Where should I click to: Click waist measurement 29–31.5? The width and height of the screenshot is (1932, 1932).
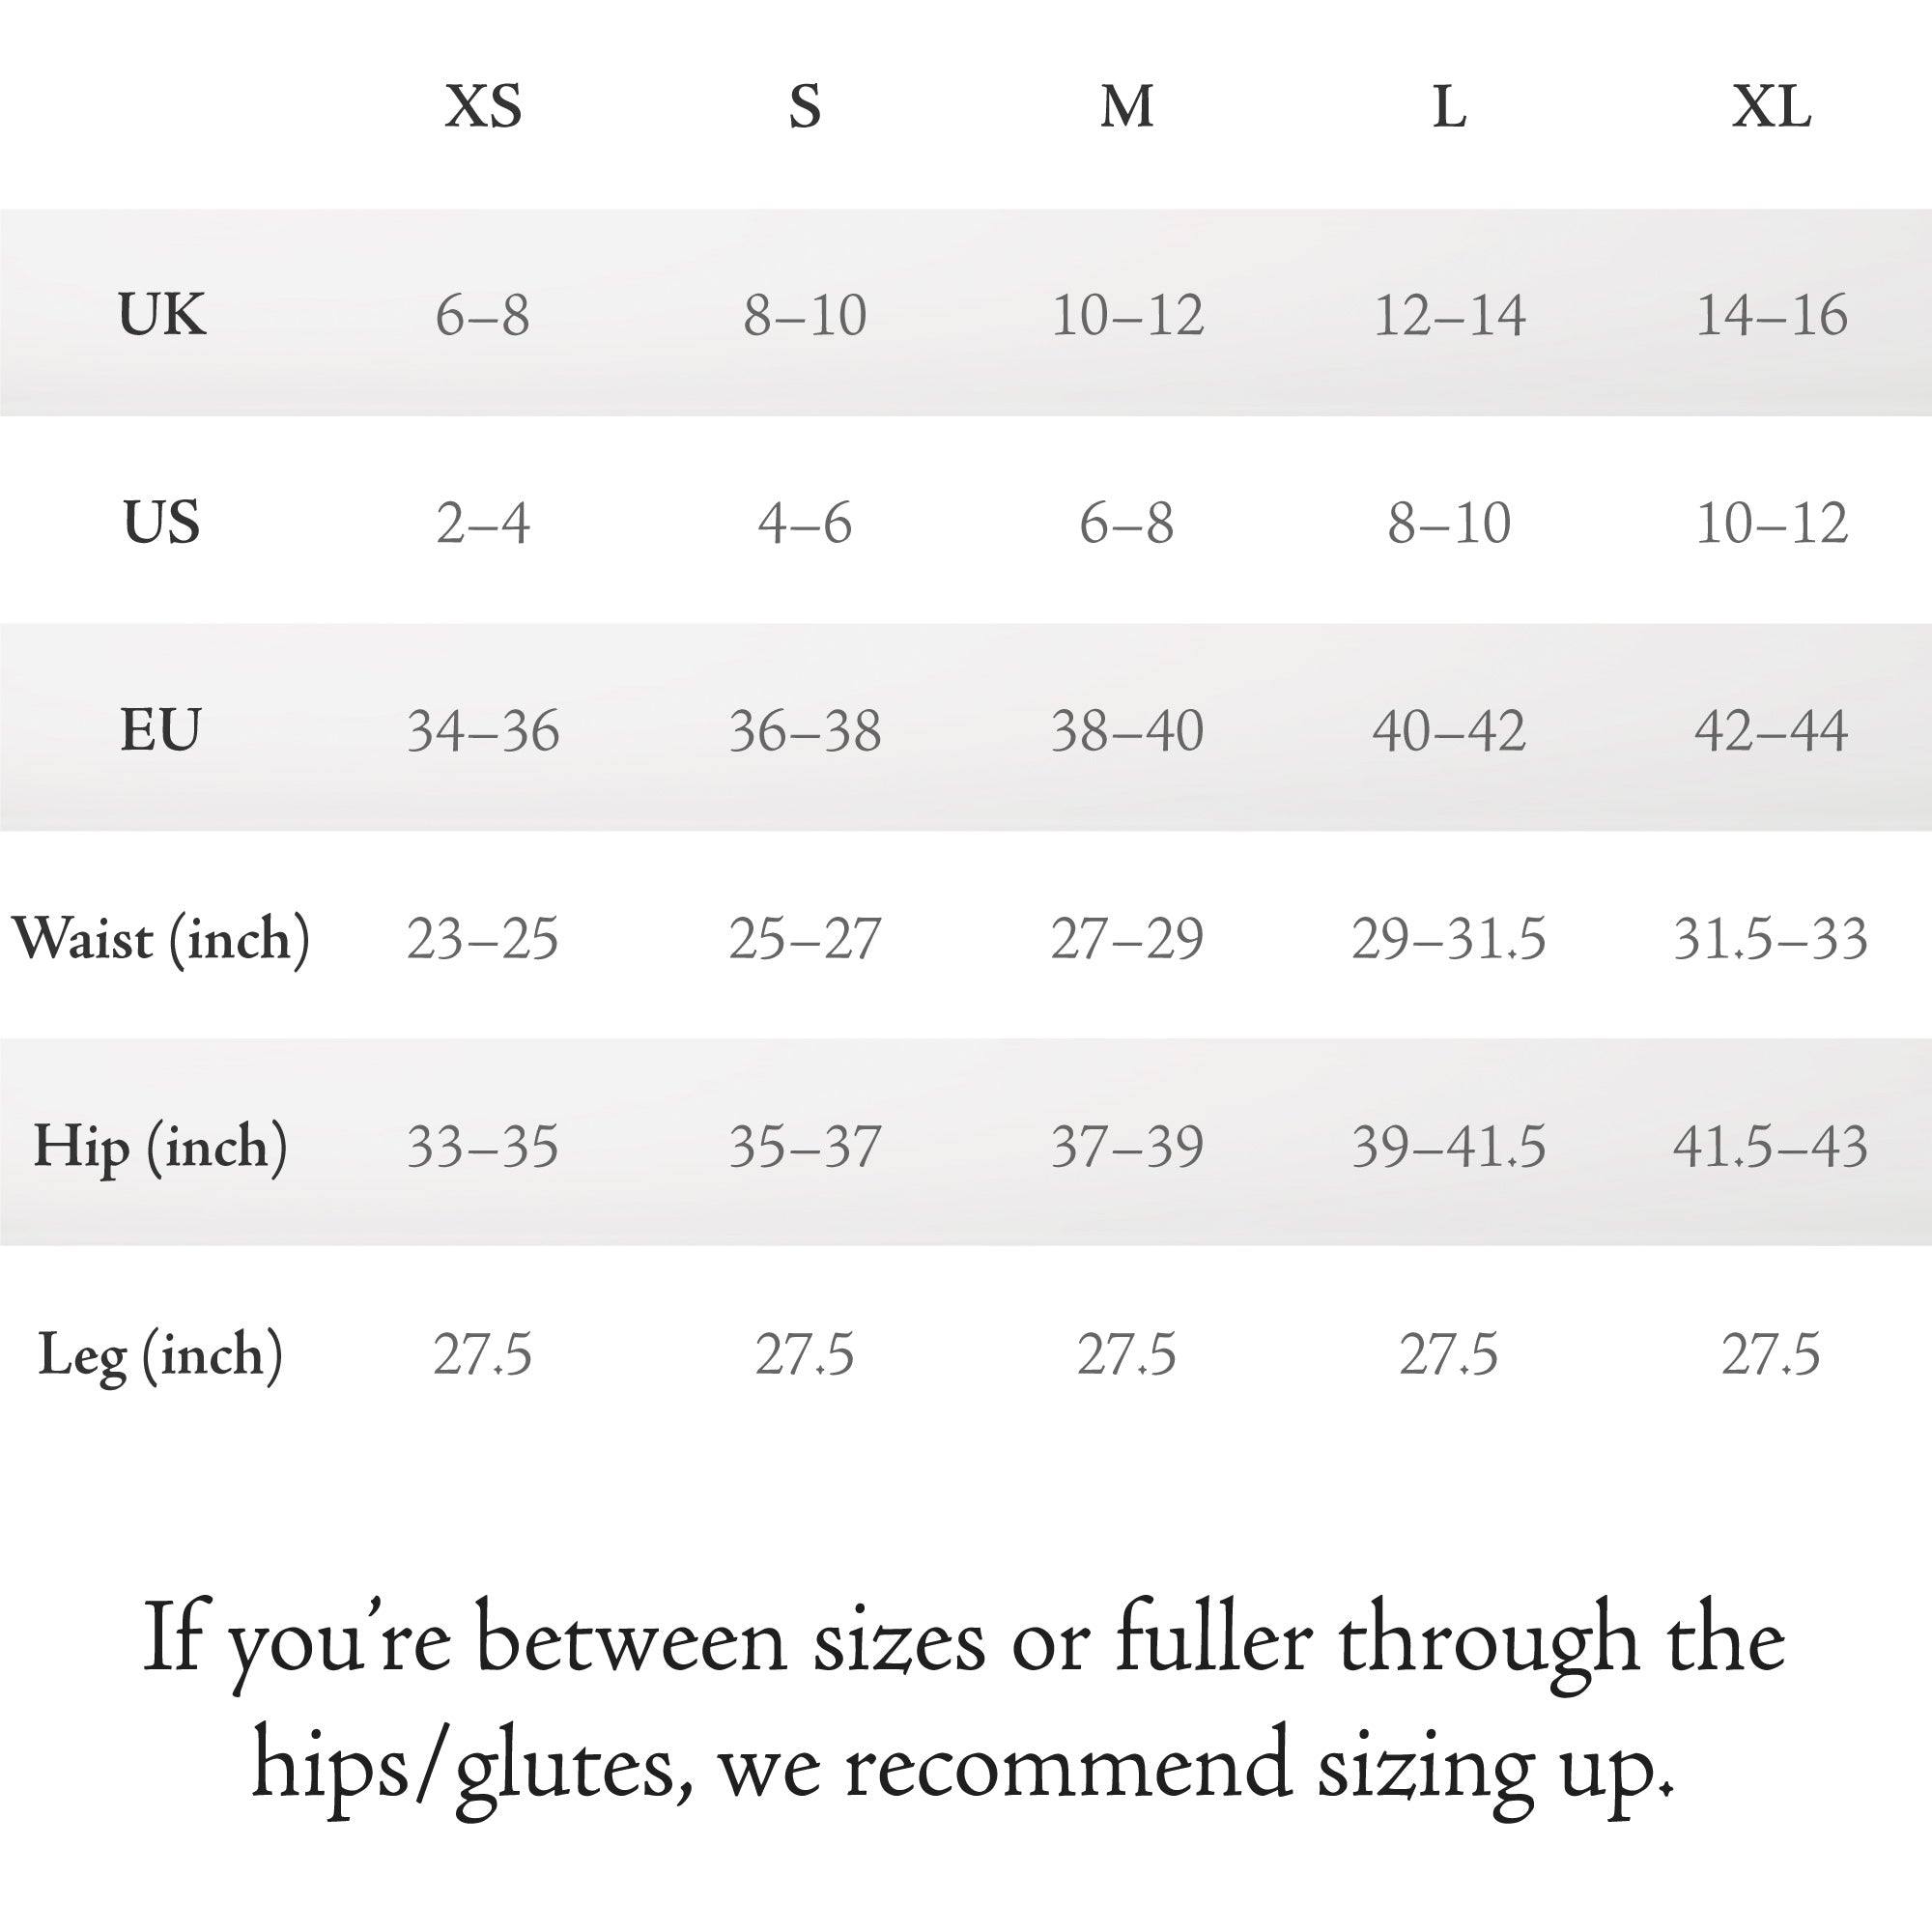[x=1449, y=939]
